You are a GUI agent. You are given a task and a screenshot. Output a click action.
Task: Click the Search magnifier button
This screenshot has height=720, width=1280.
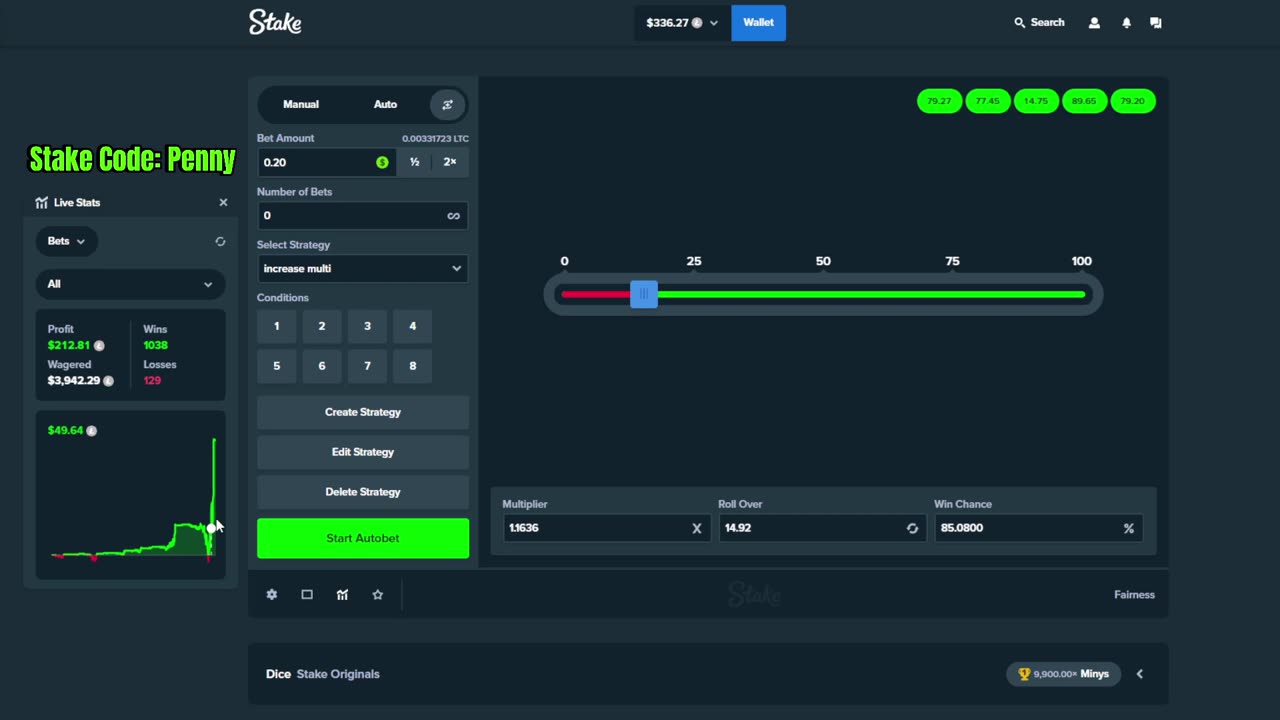(1039, 22)
